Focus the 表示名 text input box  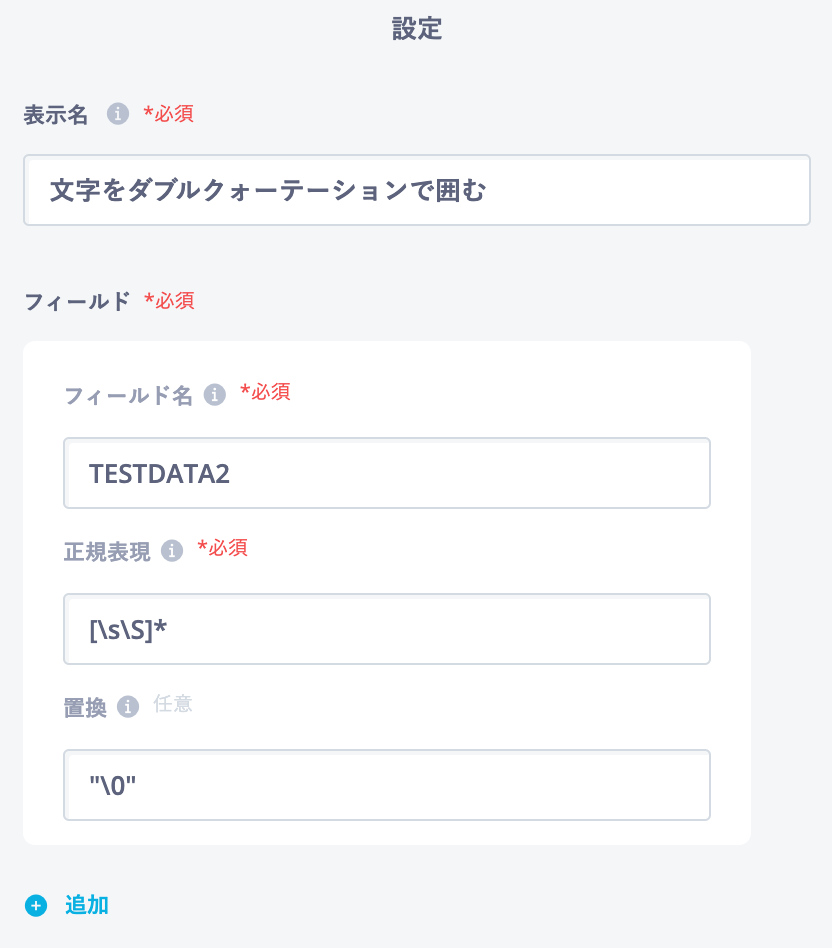point(416,190)
